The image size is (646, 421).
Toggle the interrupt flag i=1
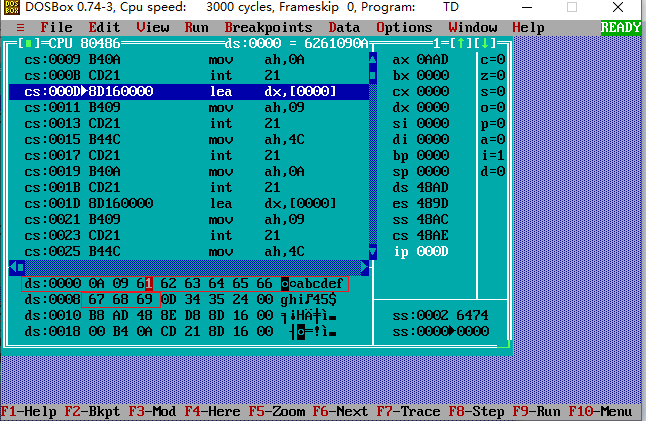493,156
